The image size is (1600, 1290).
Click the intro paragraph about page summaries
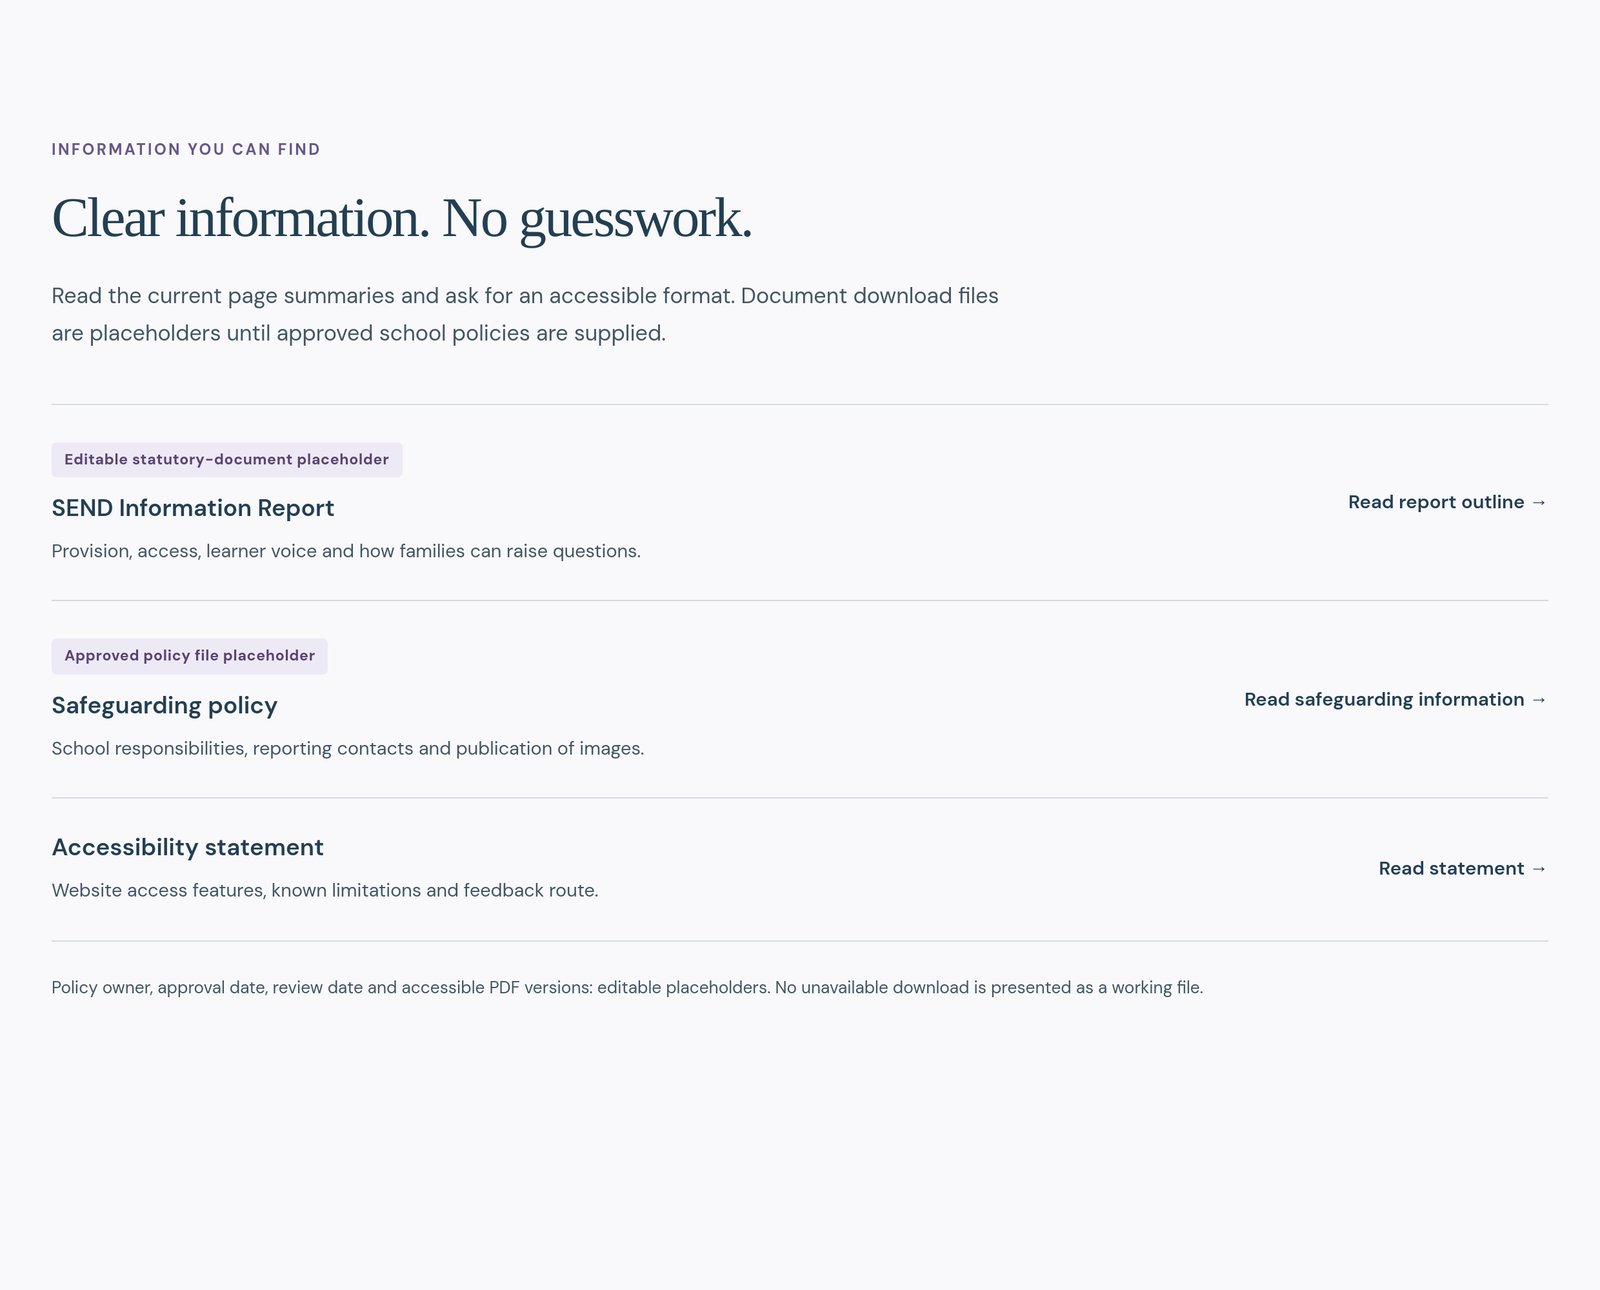(x=525, y=314)
